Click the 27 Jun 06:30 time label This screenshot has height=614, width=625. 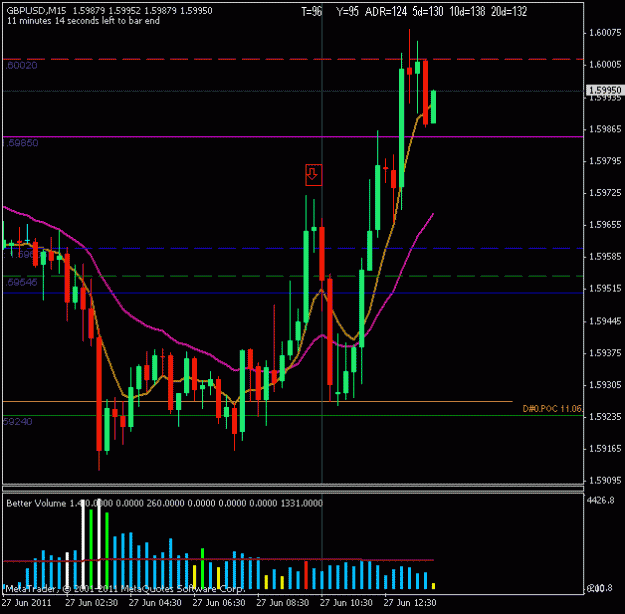[219, 602]
